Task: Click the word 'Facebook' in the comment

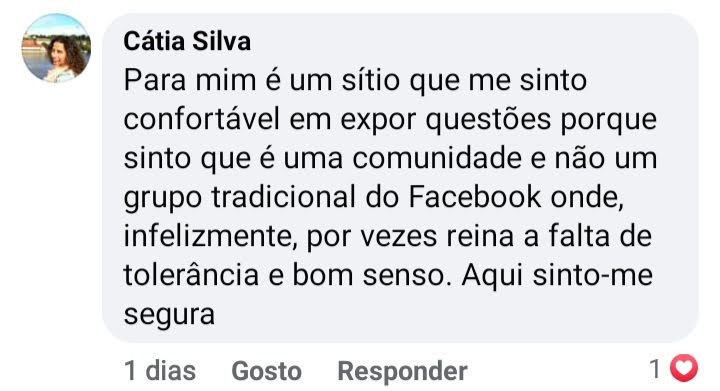Action: [x=475, y=197]
